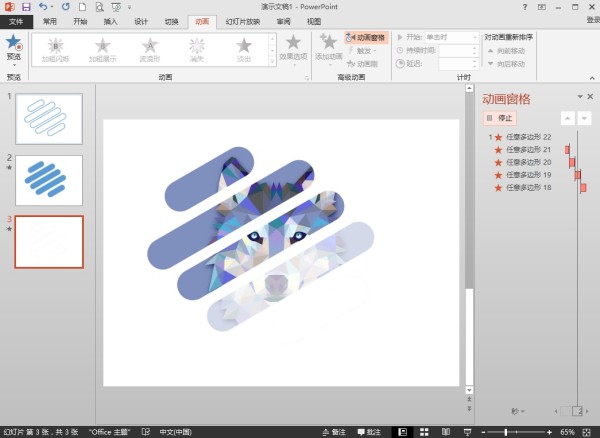Open the 切换 transitions tab
Image resolution: width=600 pixels, height=438 pixels.
pos(172,21)
